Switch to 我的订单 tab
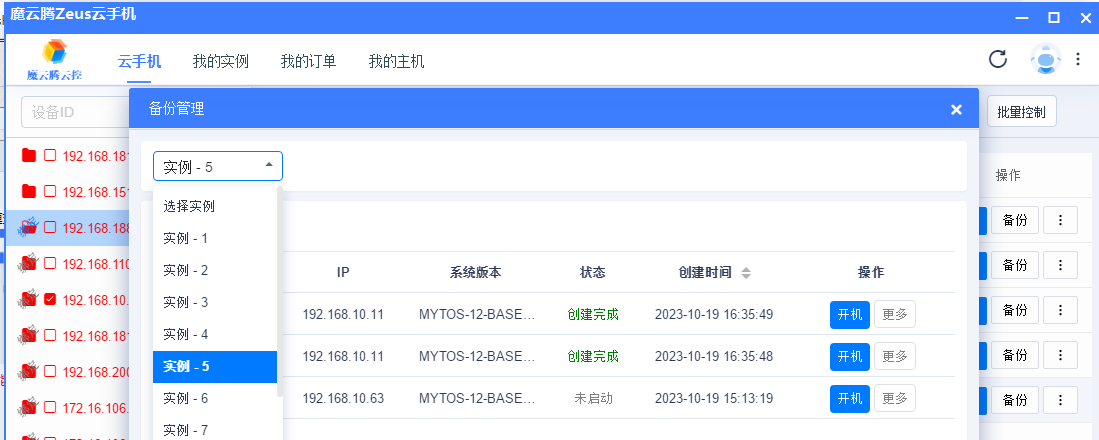 click(x=308, y=62)
